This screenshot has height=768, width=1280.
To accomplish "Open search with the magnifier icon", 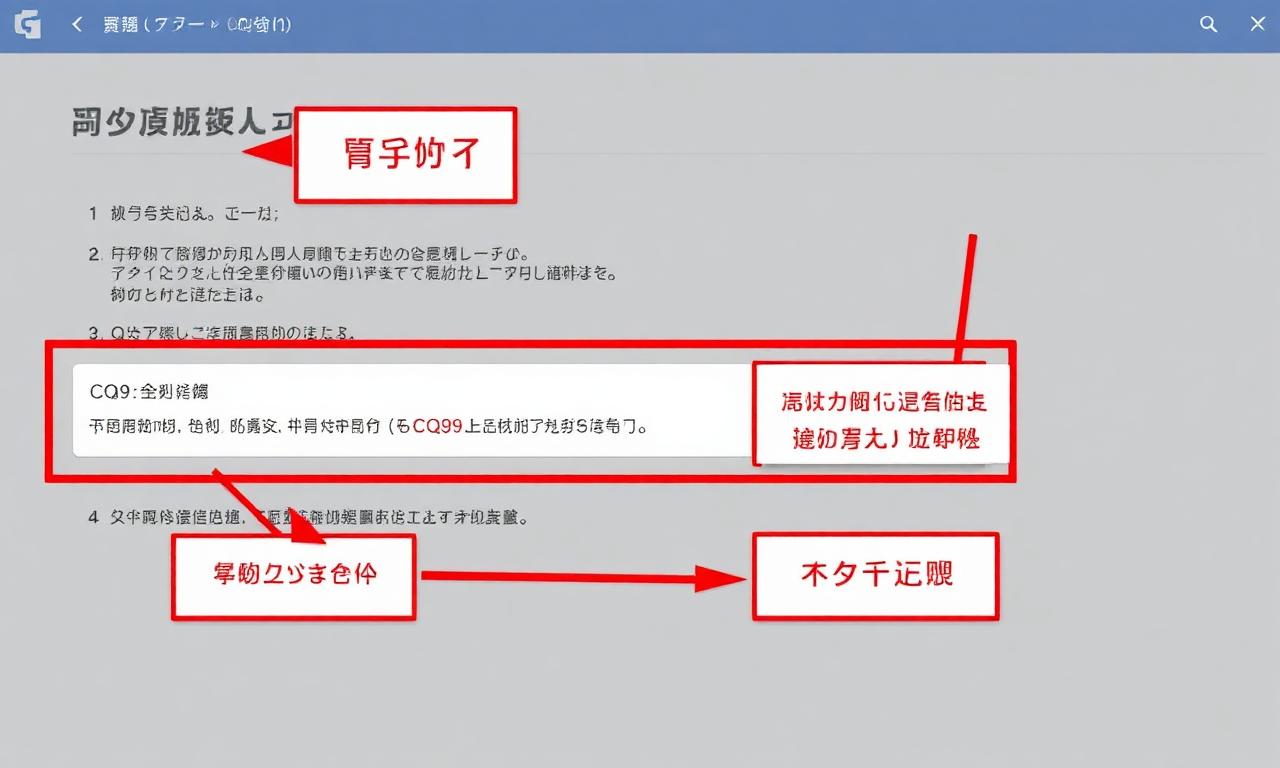I will coord(1209,25).
